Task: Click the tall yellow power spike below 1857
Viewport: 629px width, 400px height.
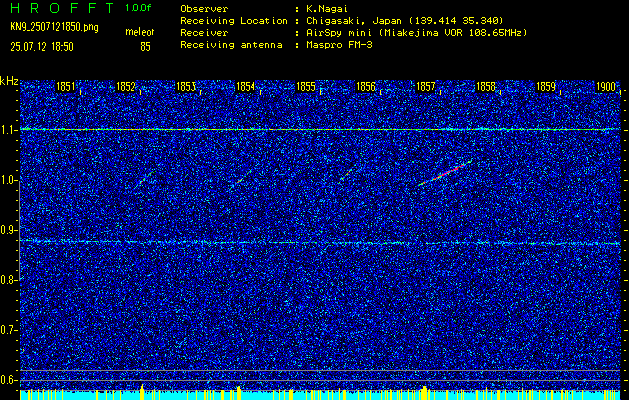Action: coord(424,393)
